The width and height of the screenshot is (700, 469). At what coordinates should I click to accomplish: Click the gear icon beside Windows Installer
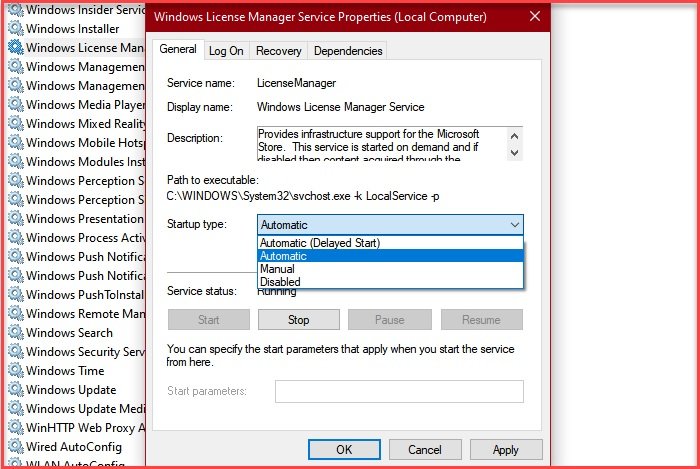pyautogui.click(x=15, y=28)
